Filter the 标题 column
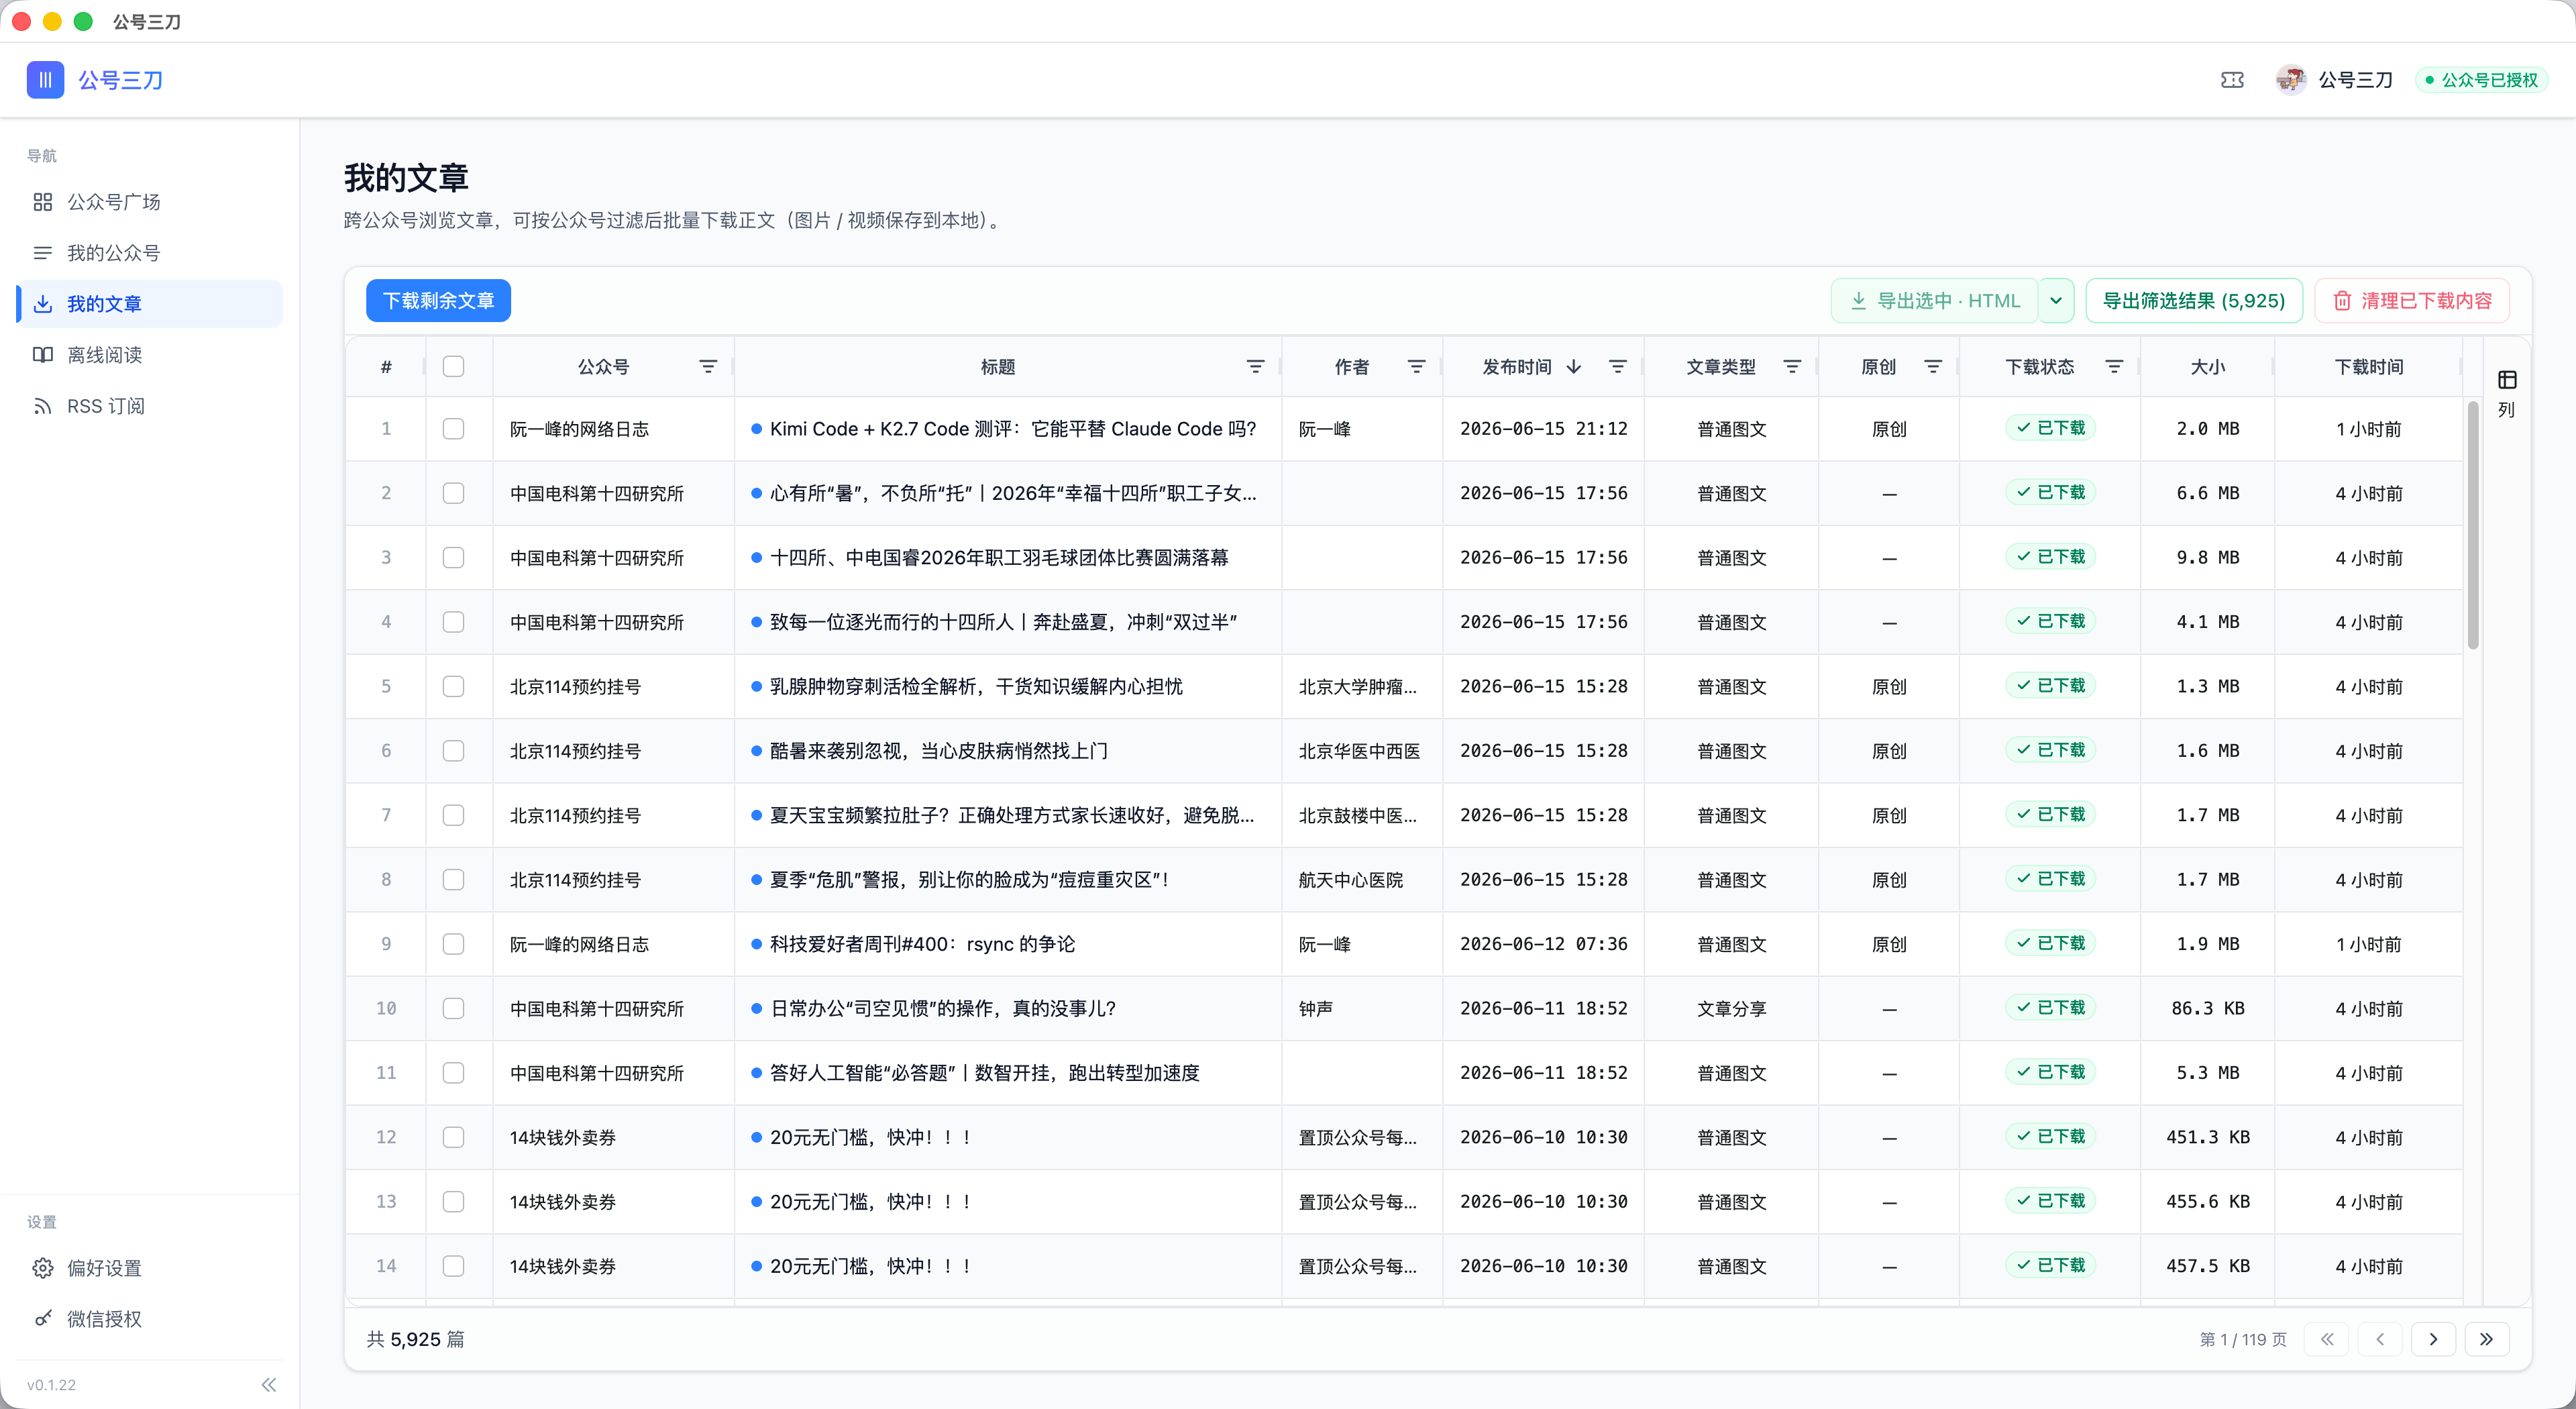 coord(1255,367)
